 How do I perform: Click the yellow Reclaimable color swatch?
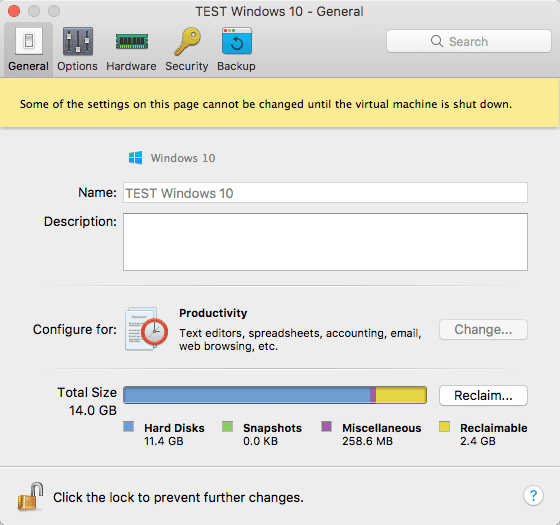[x=445, y=426]
